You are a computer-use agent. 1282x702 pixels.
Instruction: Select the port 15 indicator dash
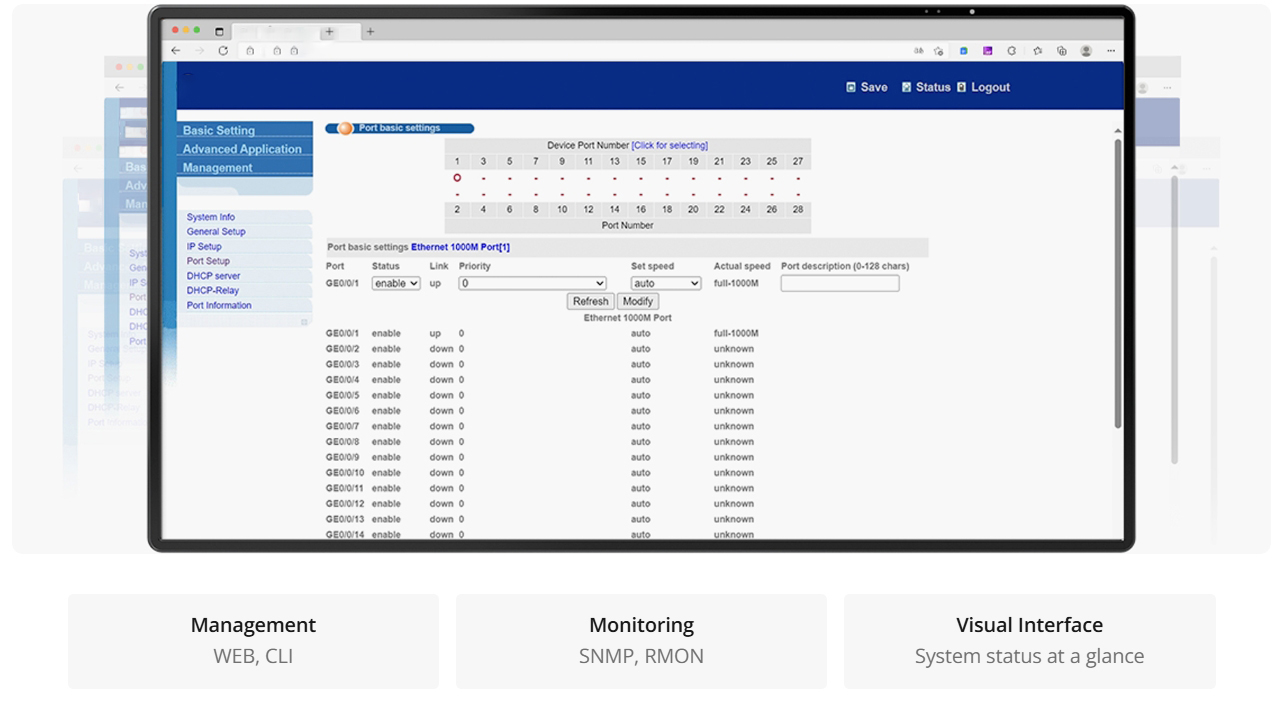pyautogui.click(x=641, y=179)
